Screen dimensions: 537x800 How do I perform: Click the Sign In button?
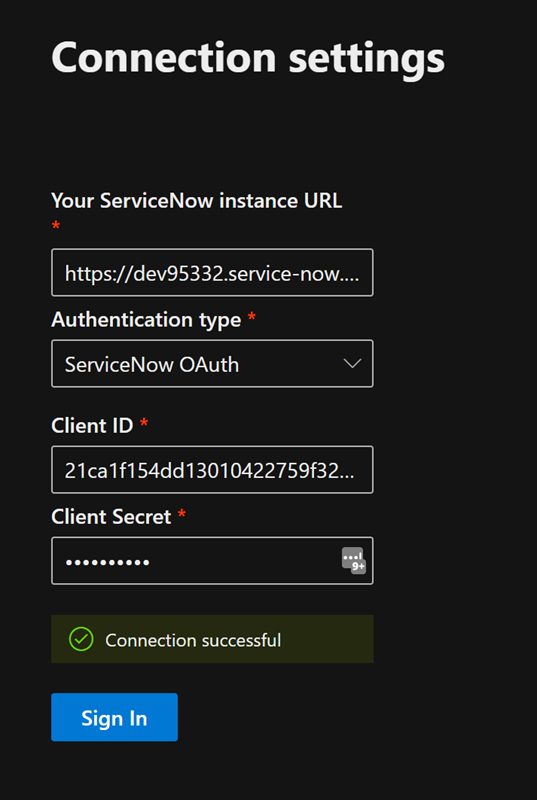pyautogui.click(x=114, y=717)
